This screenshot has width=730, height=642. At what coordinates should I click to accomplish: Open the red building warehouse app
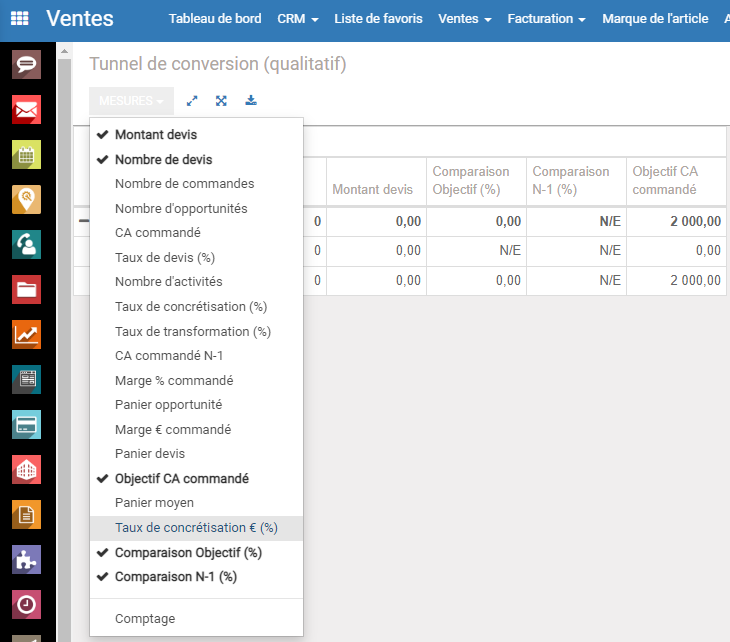(x=27, y=469)
